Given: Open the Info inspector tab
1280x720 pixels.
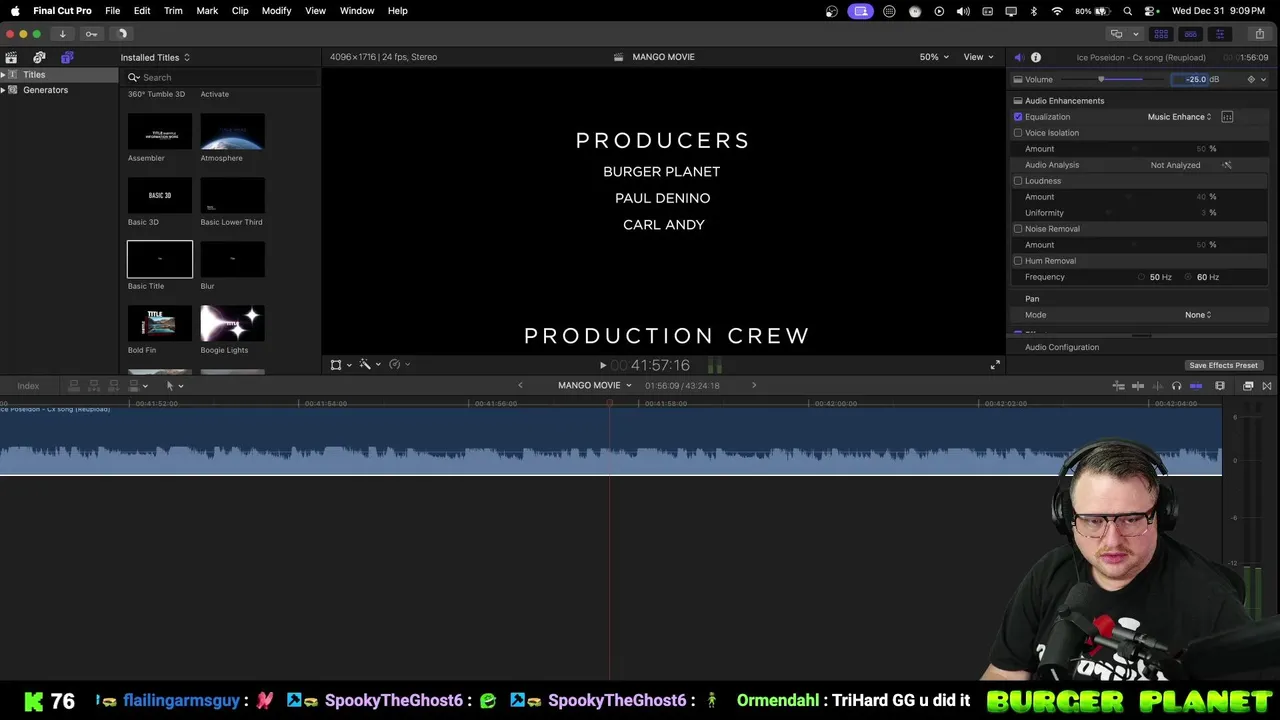Looking at the screenshot, I should 1036,57.
